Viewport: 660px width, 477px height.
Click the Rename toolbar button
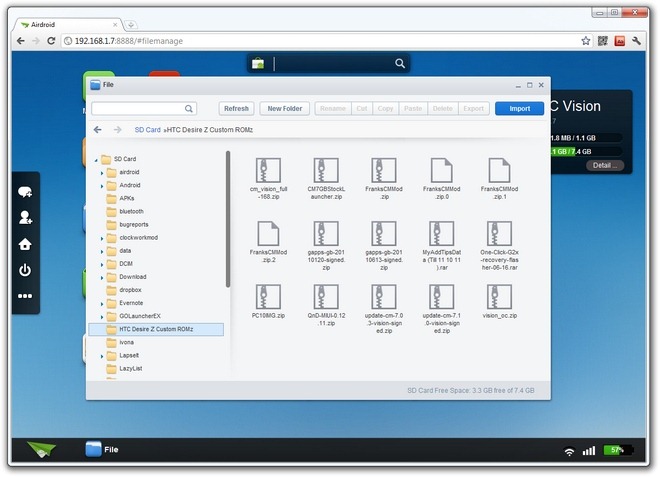click(333, 109)
